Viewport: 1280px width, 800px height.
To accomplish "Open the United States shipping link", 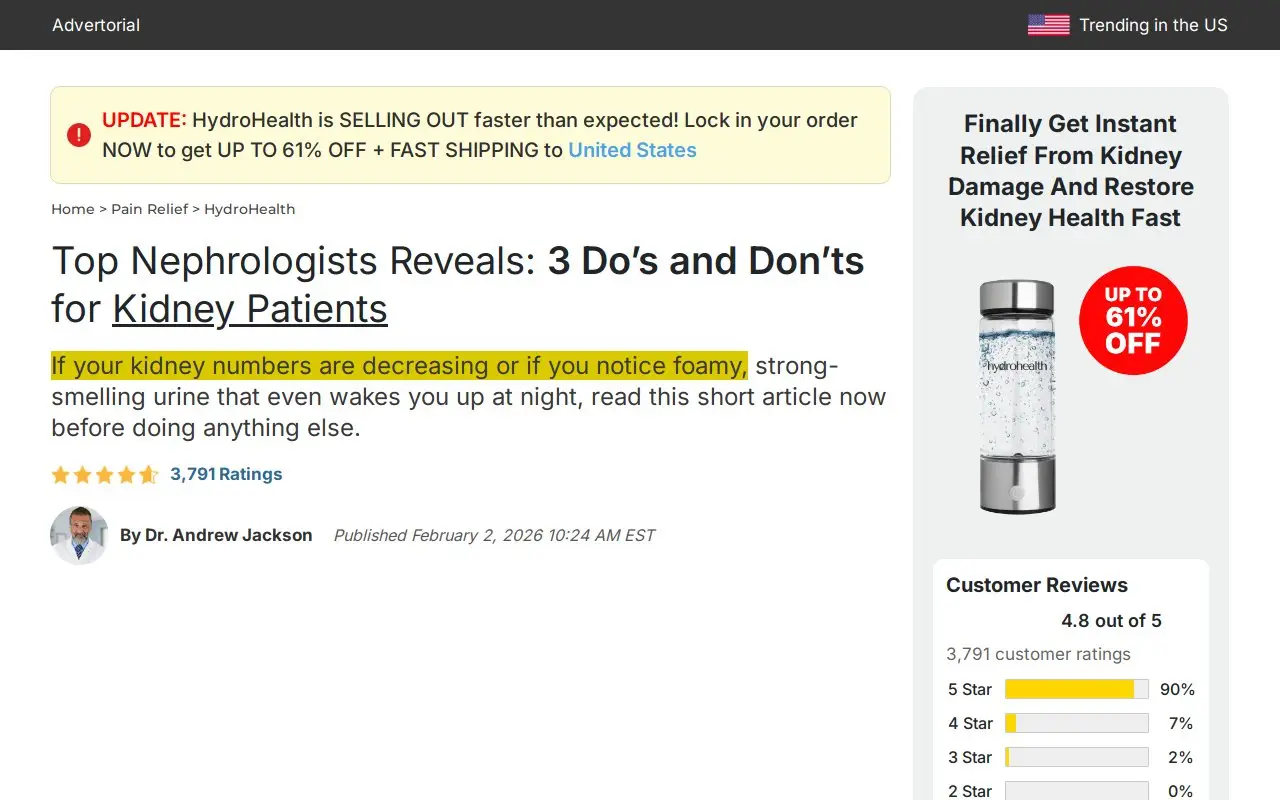I will (x=632, y=150).
